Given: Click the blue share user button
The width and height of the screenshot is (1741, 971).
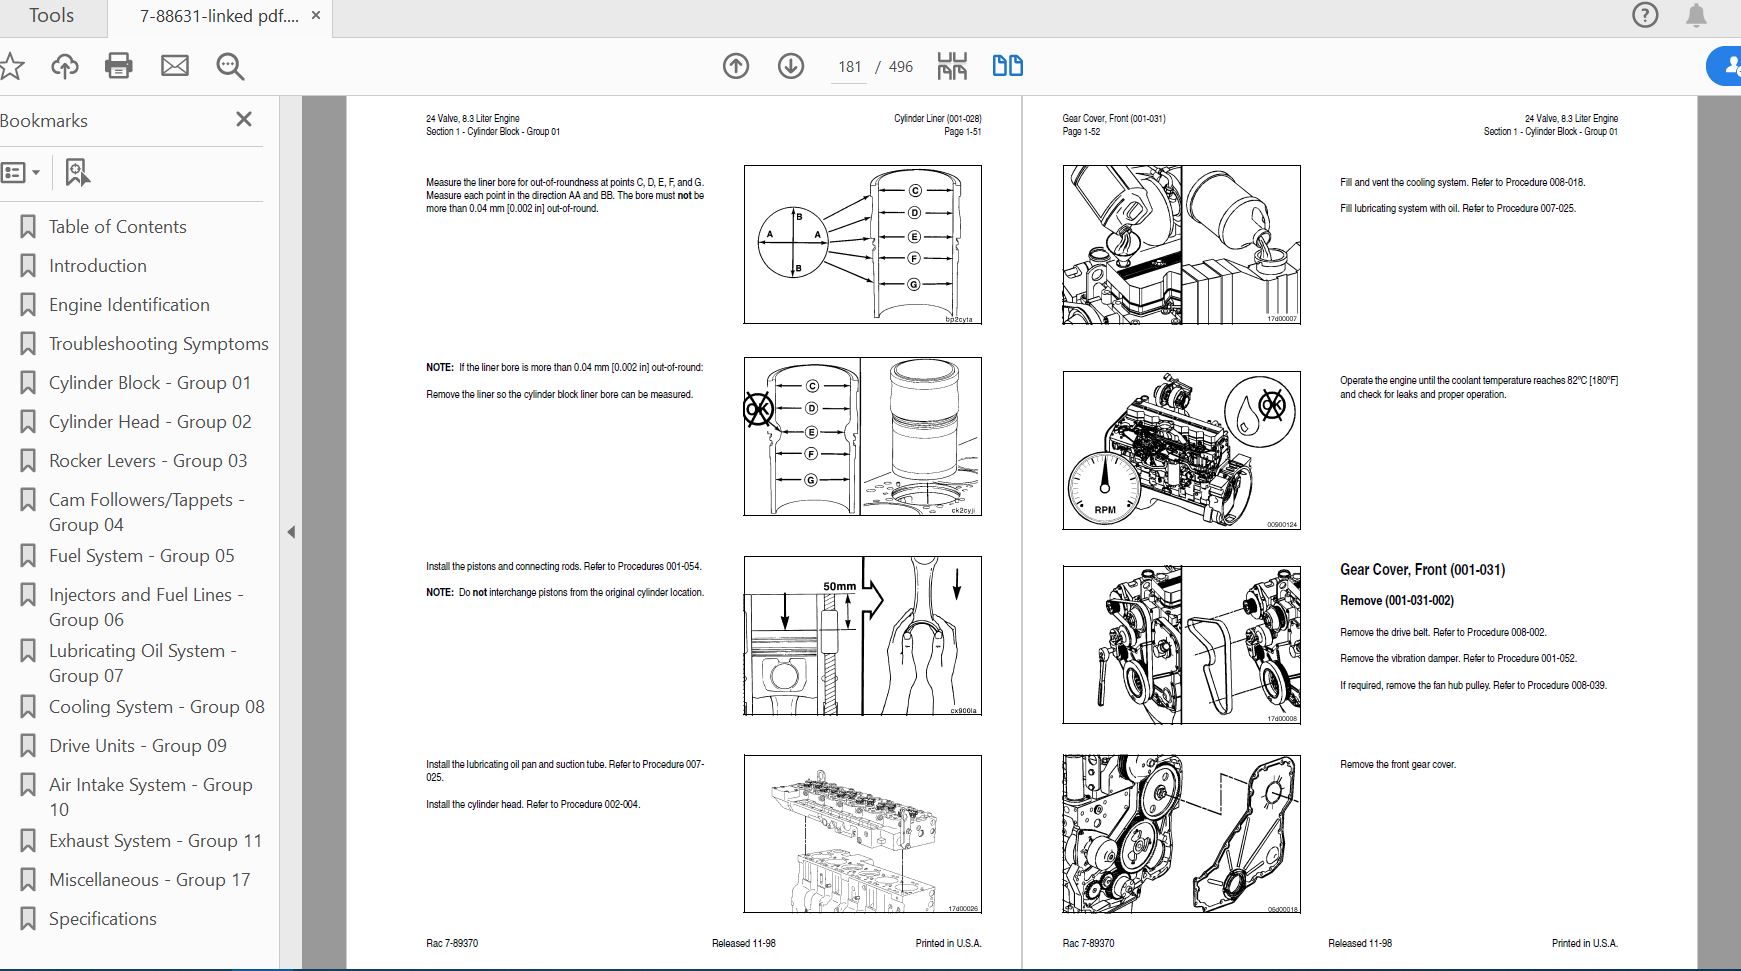Looking at the screenshot, I should tap(1724, 66).
